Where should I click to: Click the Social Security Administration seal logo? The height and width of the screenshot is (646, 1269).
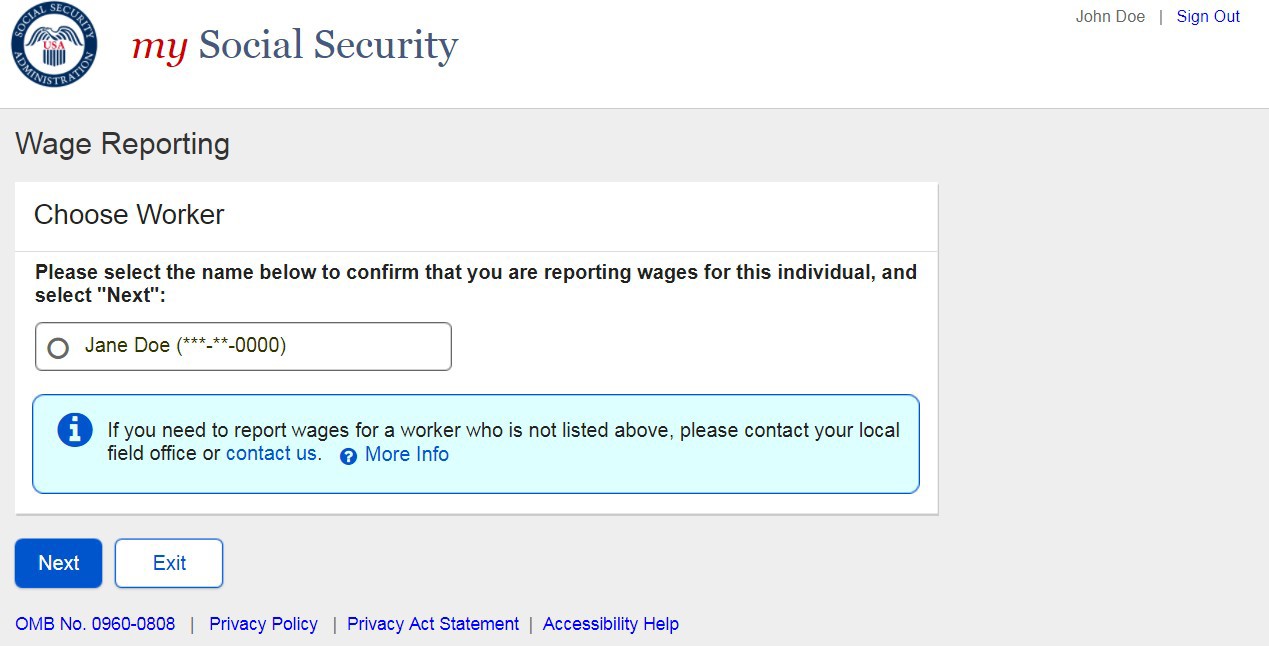pyautogui.click(x=54, y=45)
